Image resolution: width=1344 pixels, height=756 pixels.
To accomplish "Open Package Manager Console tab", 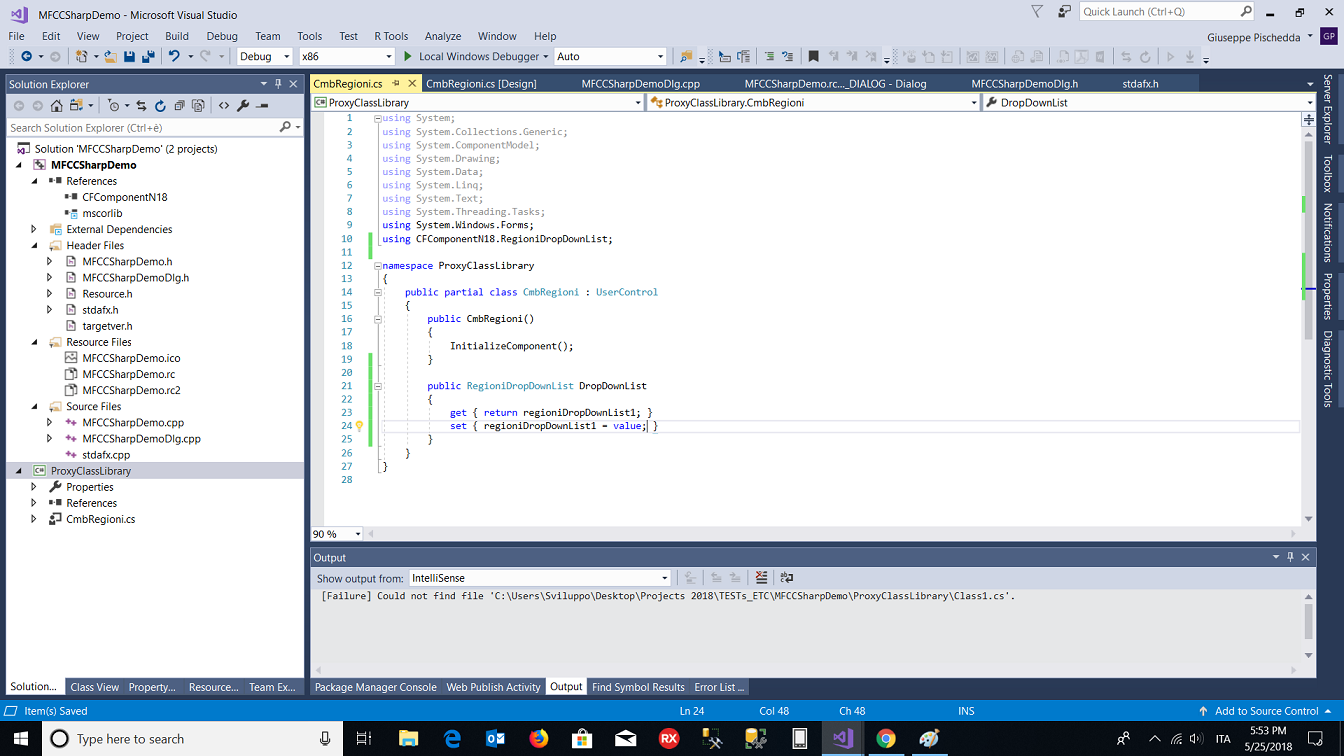I will coord(376,687).
